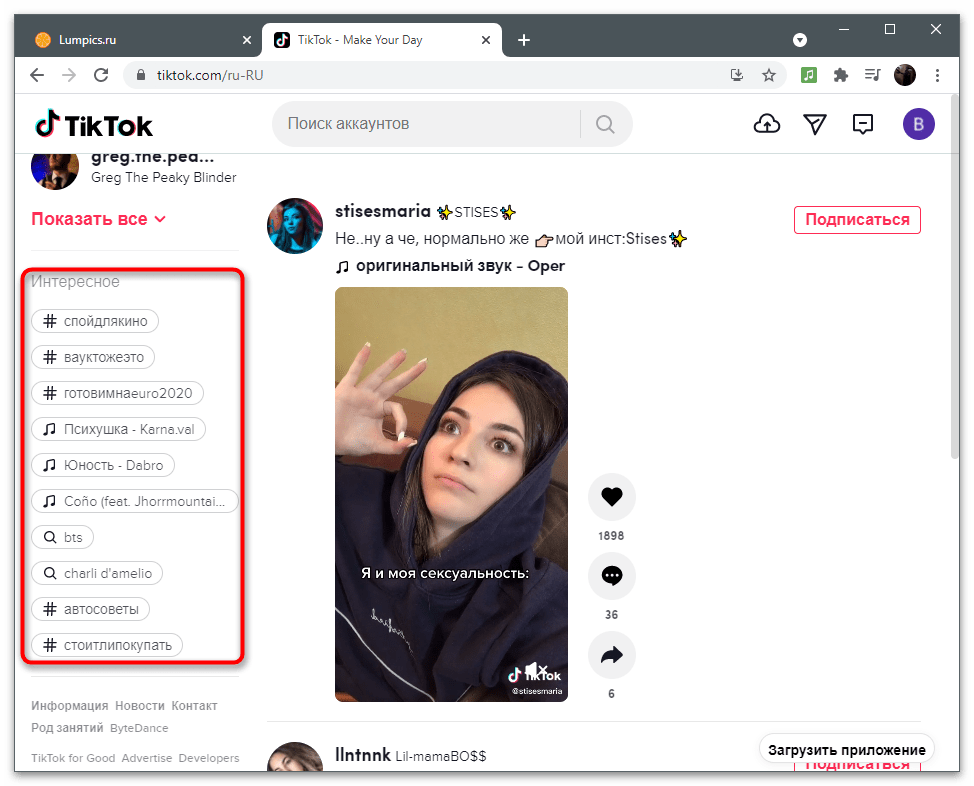Click the search magnifier button
The width and height of the screenshot is (974, 786).
(x=605, y=124)
